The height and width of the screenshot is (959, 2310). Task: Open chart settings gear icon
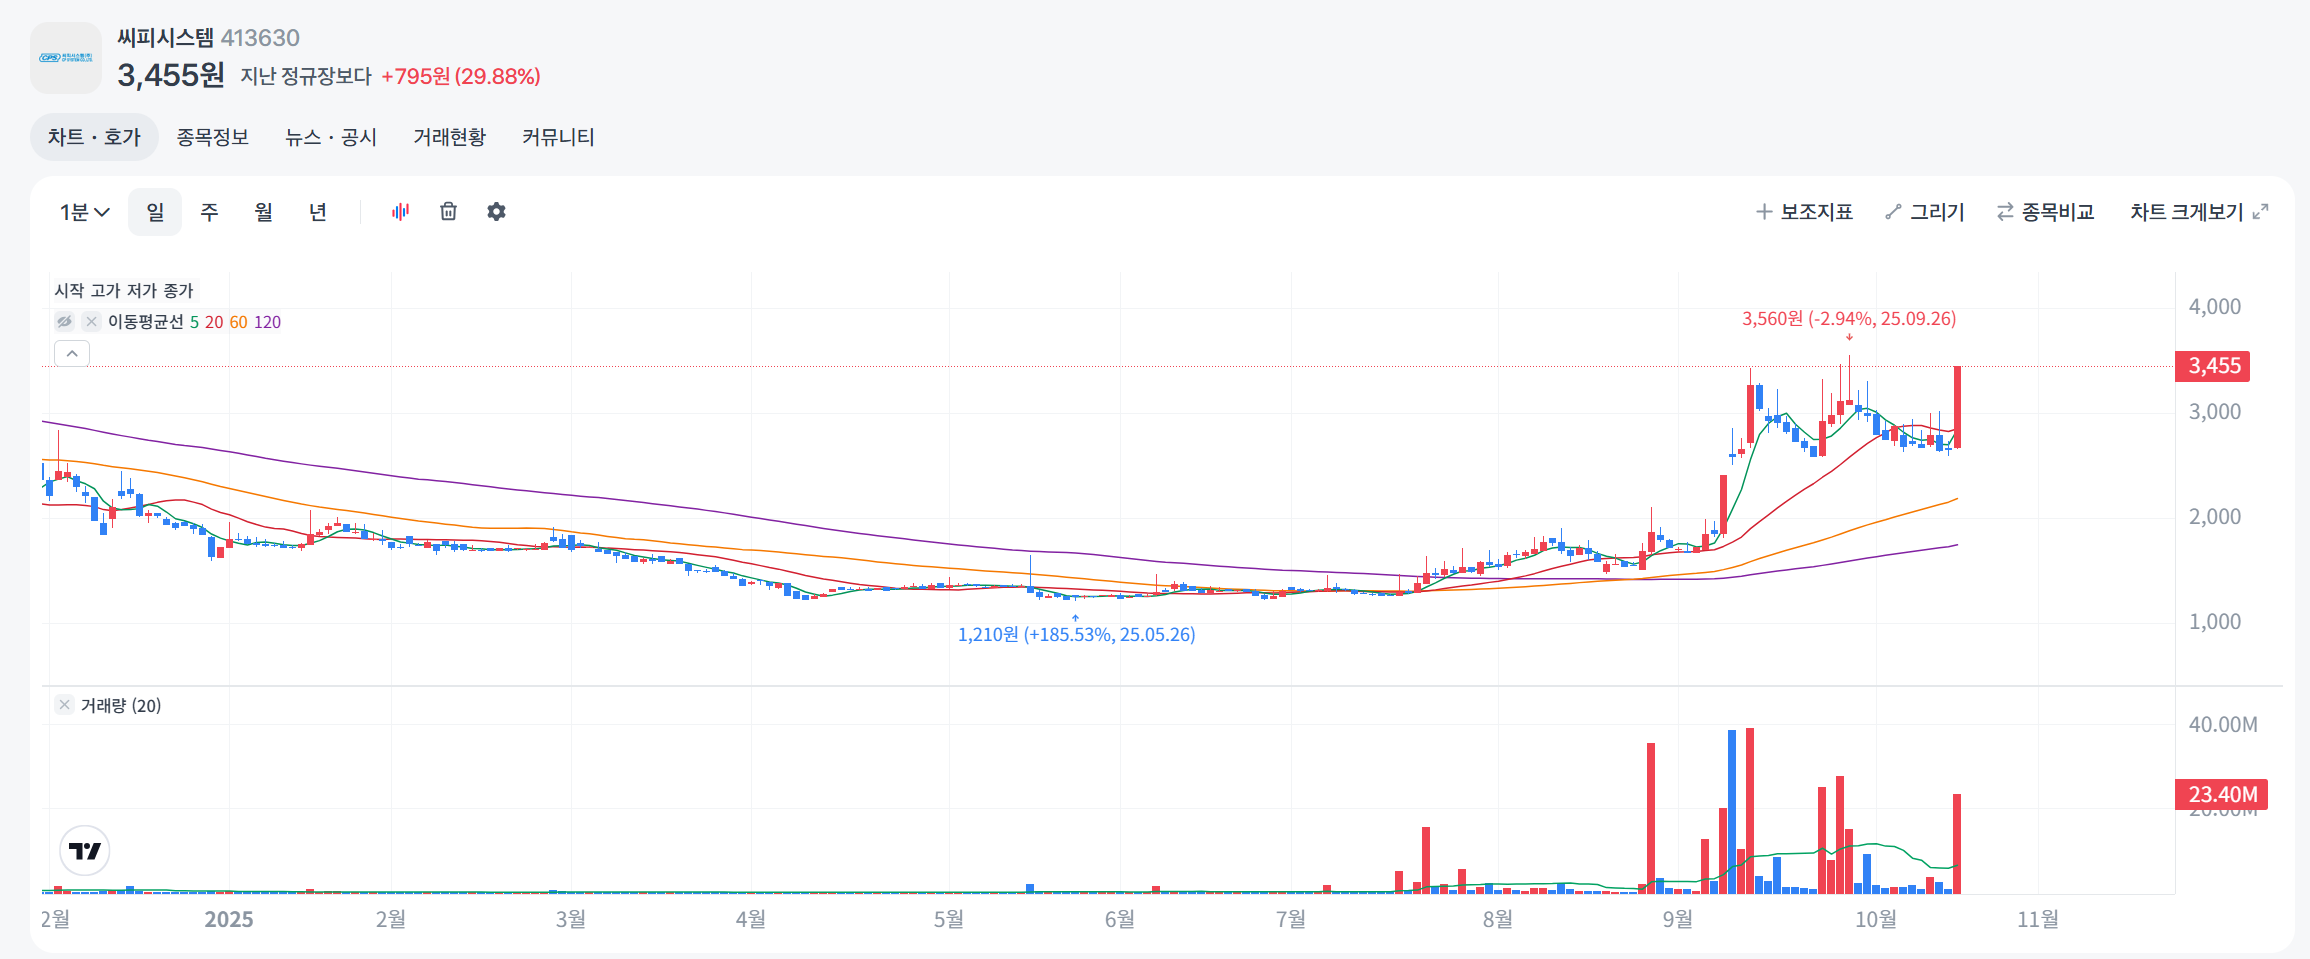click(497, 212)
